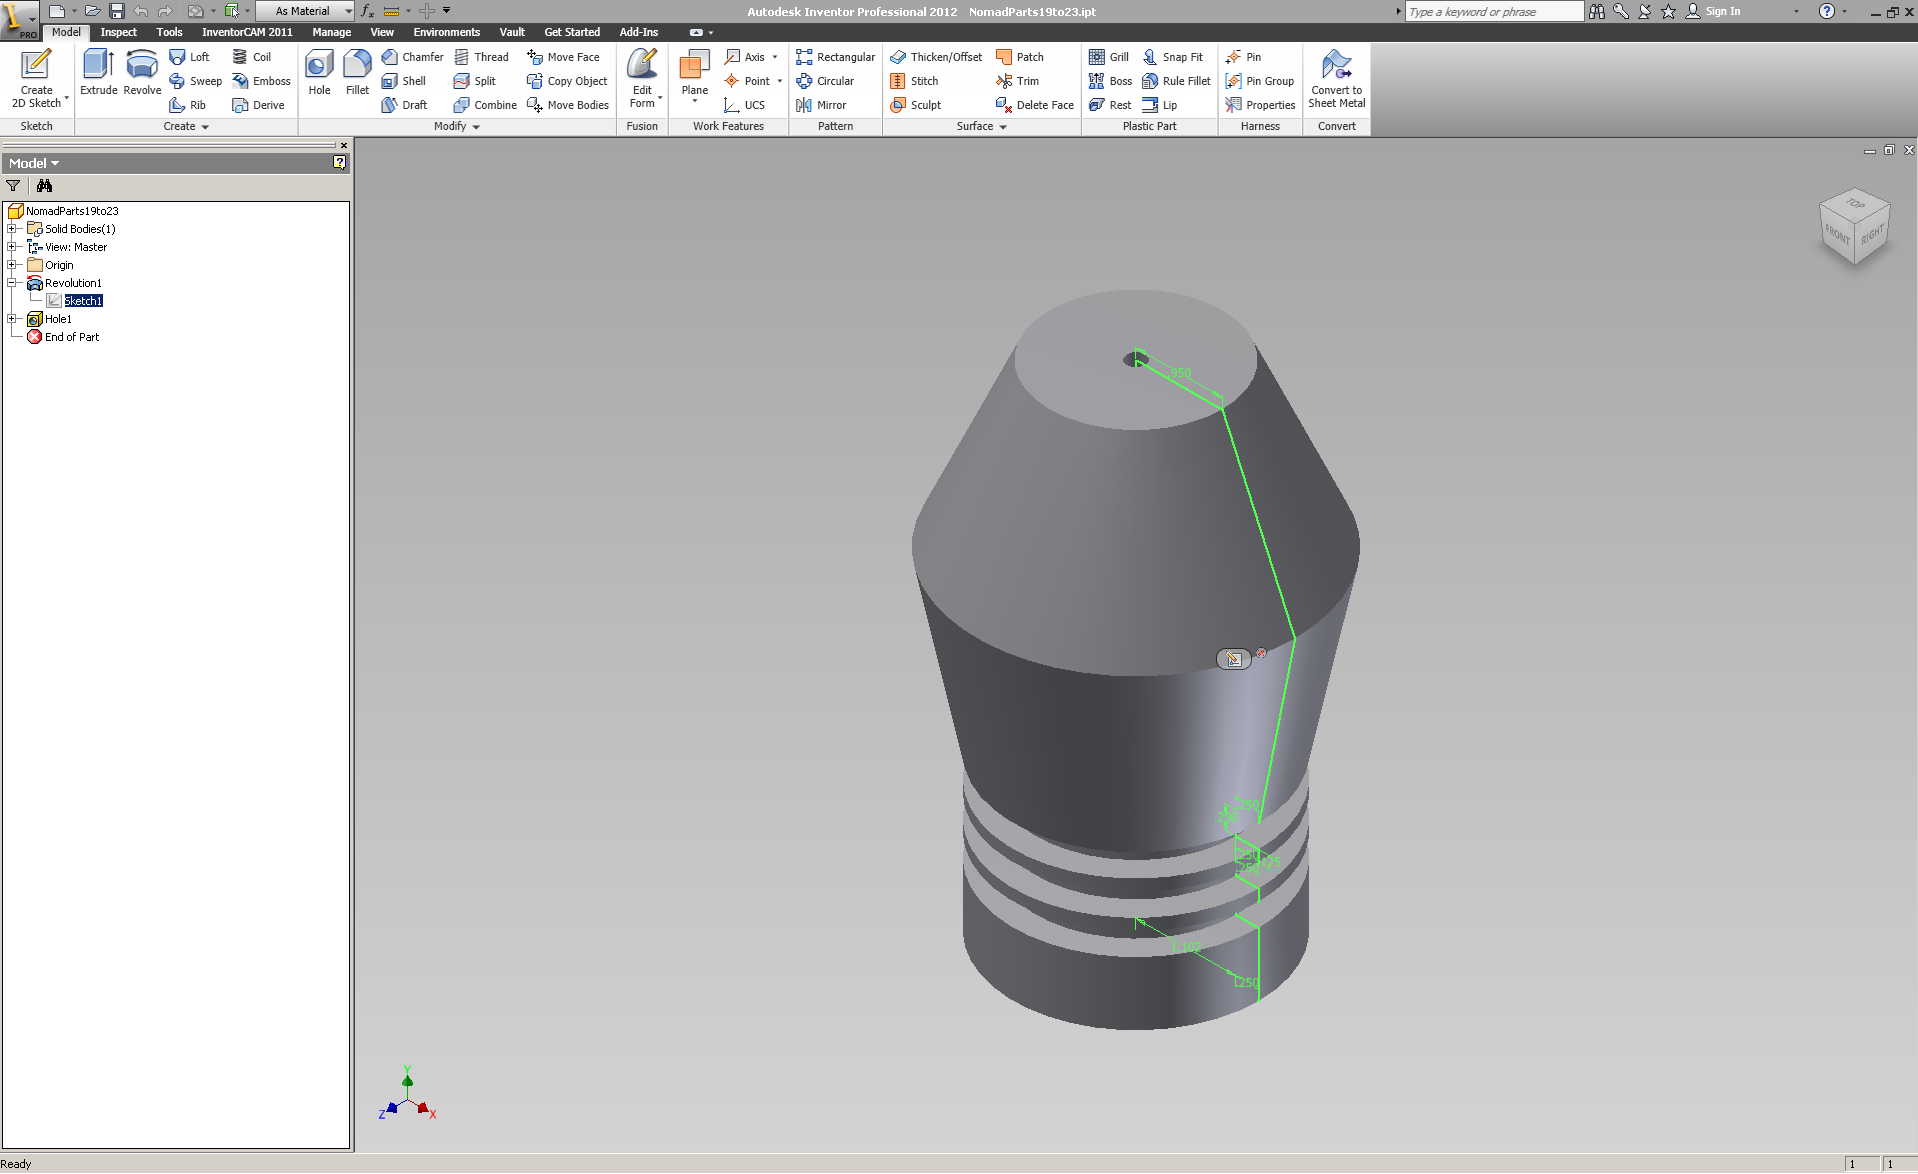The image size is (1918, 1174).
Task: Click the Sign In link
Action: click(1722, 11)
